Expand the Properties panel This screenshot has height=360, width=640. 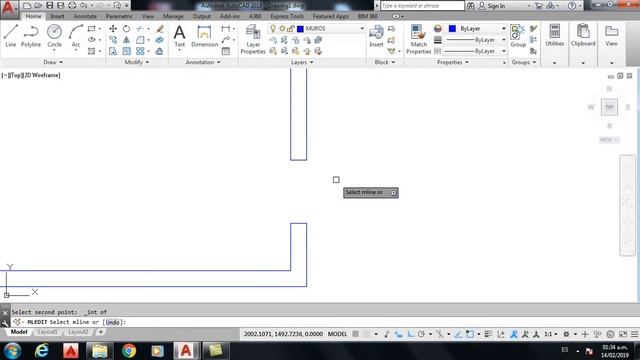tap(453, 62)
